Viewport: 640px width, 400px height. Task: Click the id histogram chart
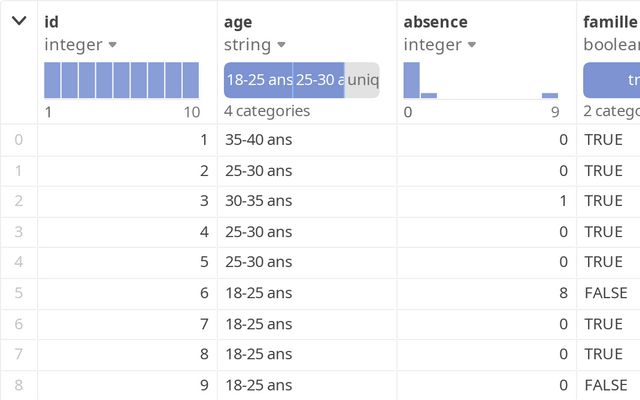(x=122, y=80)
